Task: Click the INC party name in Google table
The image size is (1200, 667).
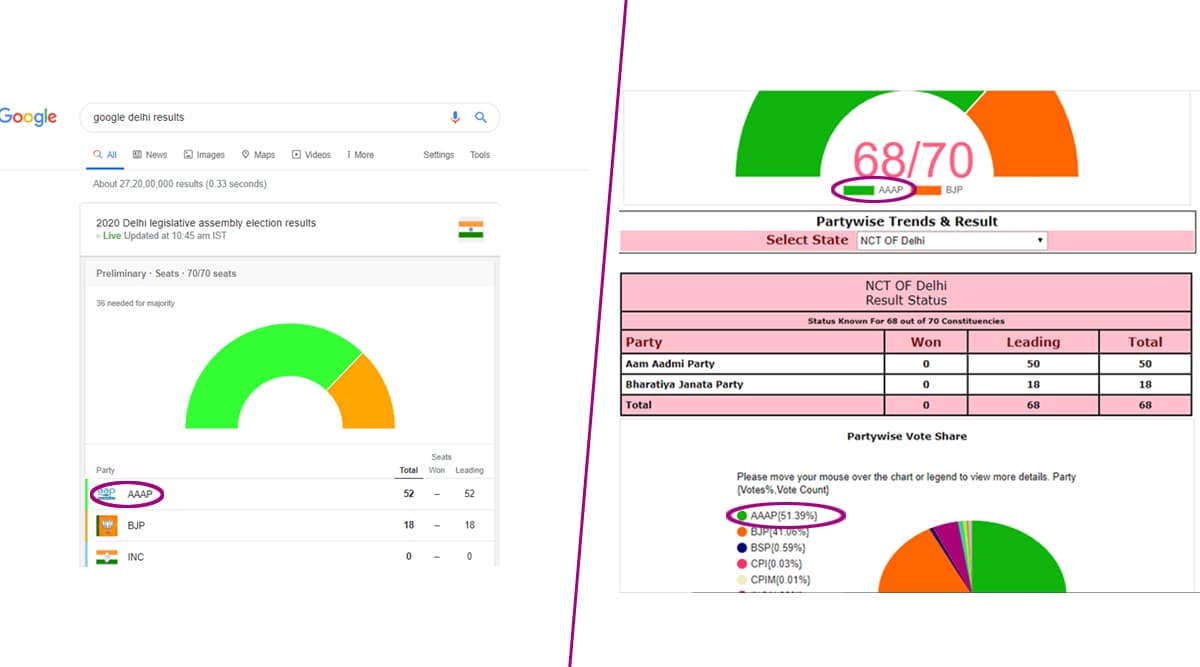Action: pos(135,557)
